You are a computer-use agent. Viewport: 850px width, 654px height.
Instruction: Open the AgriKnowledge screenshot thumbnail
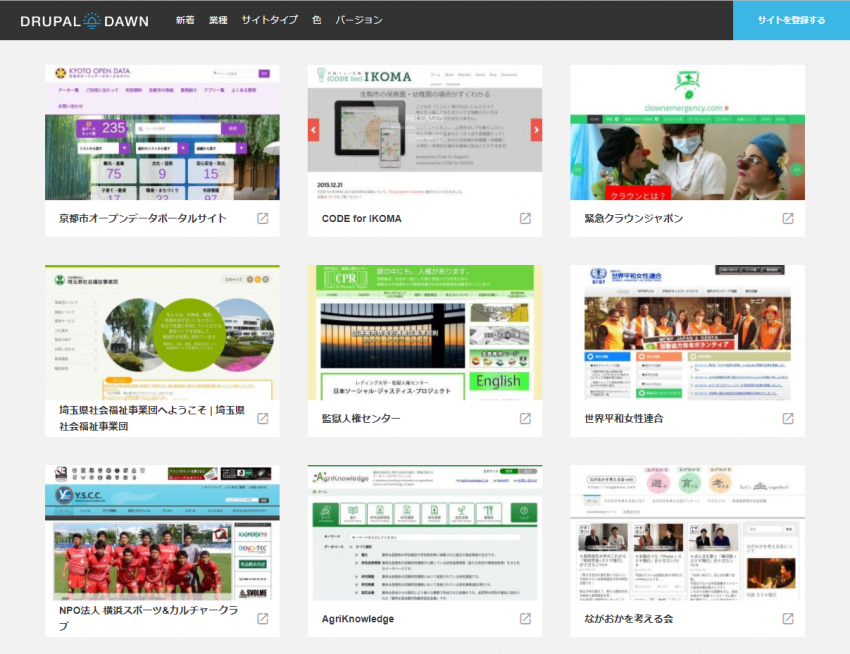click(424, 532)
